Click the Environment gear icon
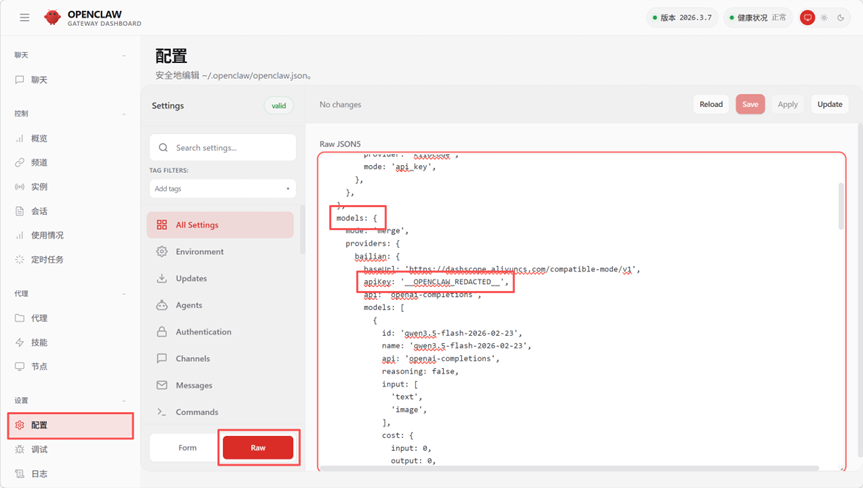The image size is (863, 488). click(x=162, y=251)
